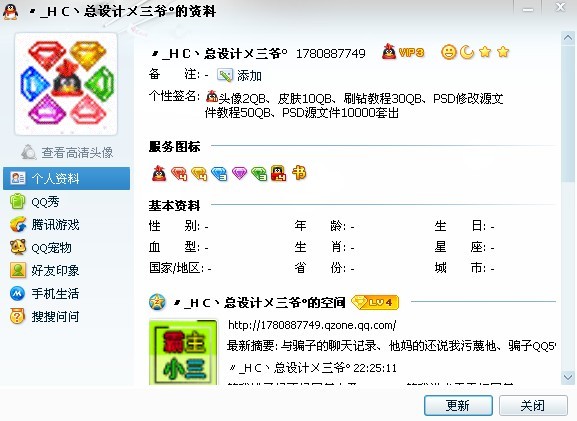Click the moon level icon

tap(467, 52)
